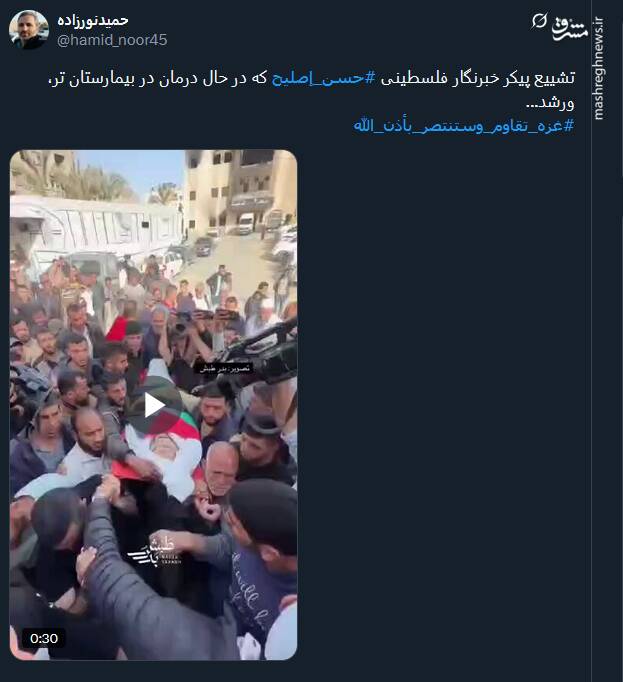The width and height of the screenshot is (623, 682).
Task: Play the embedded funeral video
Action: coord(154,405)
